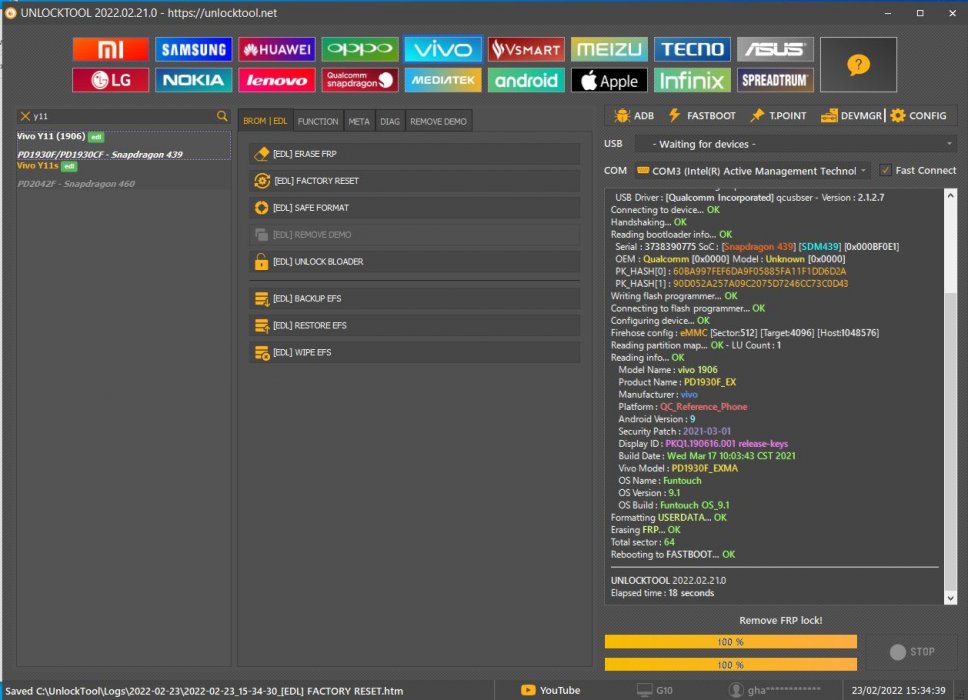Viewport: 968px width, 700px height.
Task: Open the help question mark tile
Action: pyautogui.click(x=858, y=65)
